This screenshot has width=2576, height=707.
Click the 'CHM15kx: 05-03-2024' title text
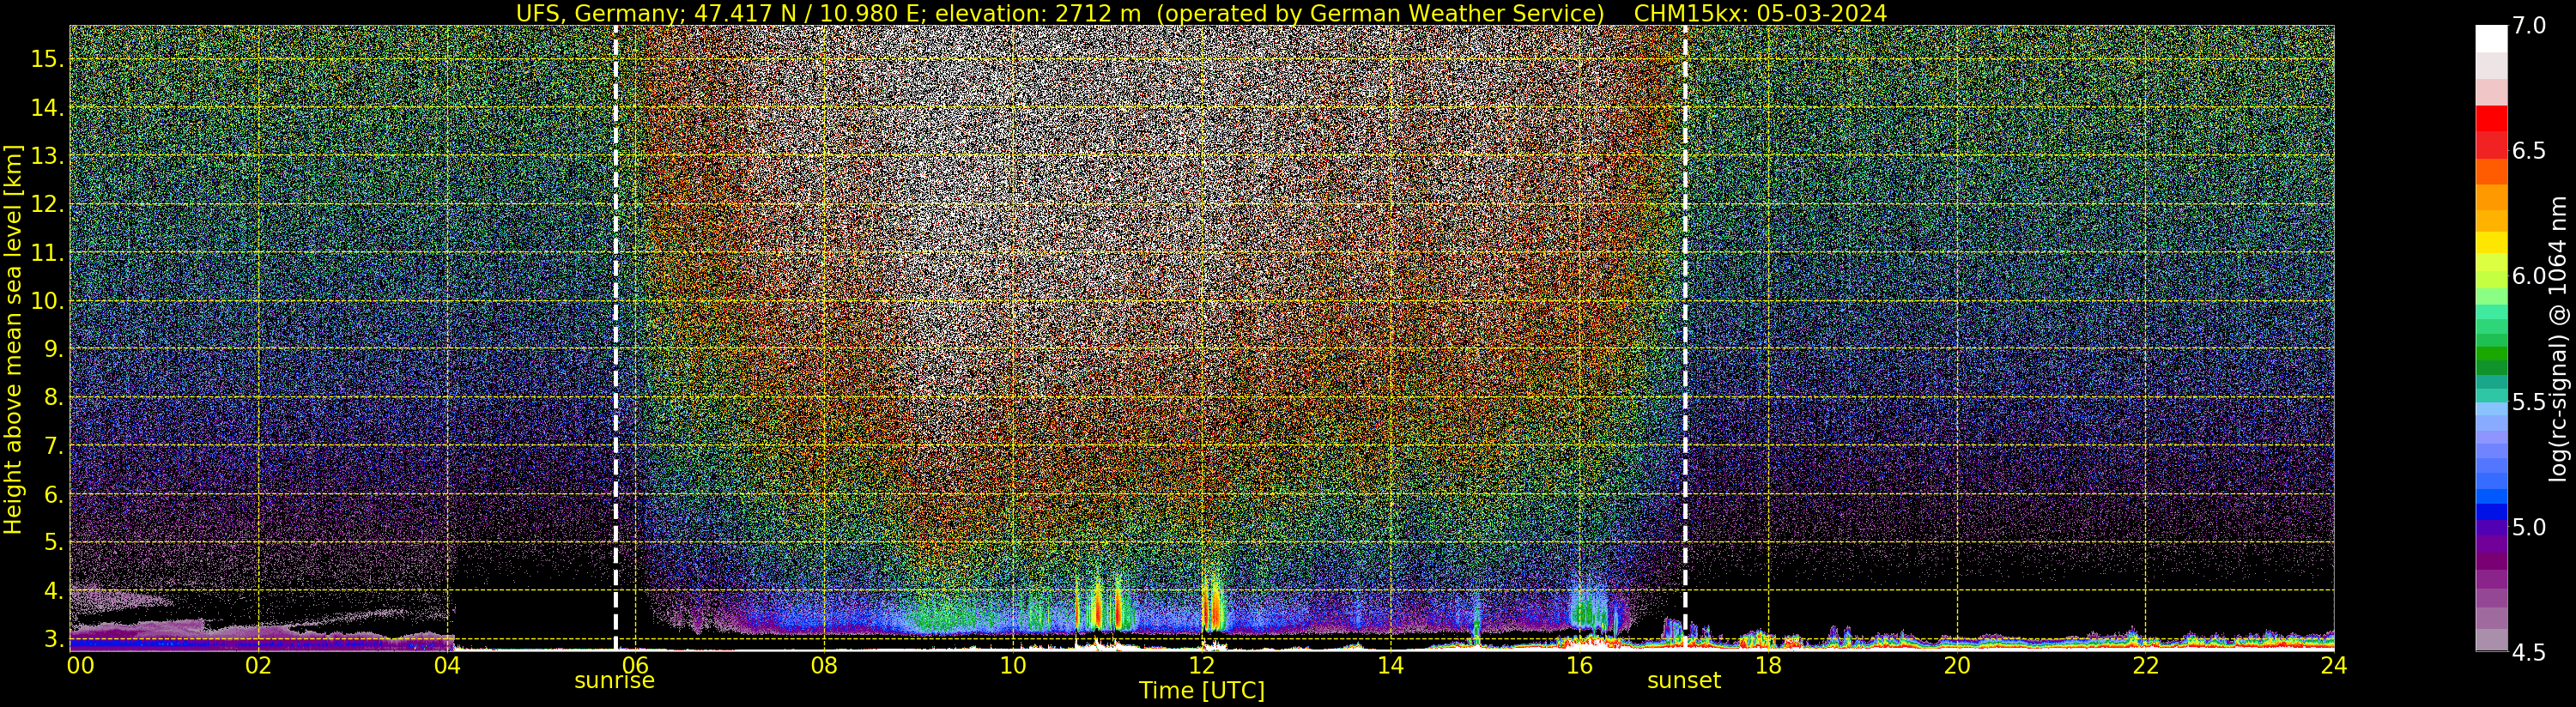pos(1760,13)
